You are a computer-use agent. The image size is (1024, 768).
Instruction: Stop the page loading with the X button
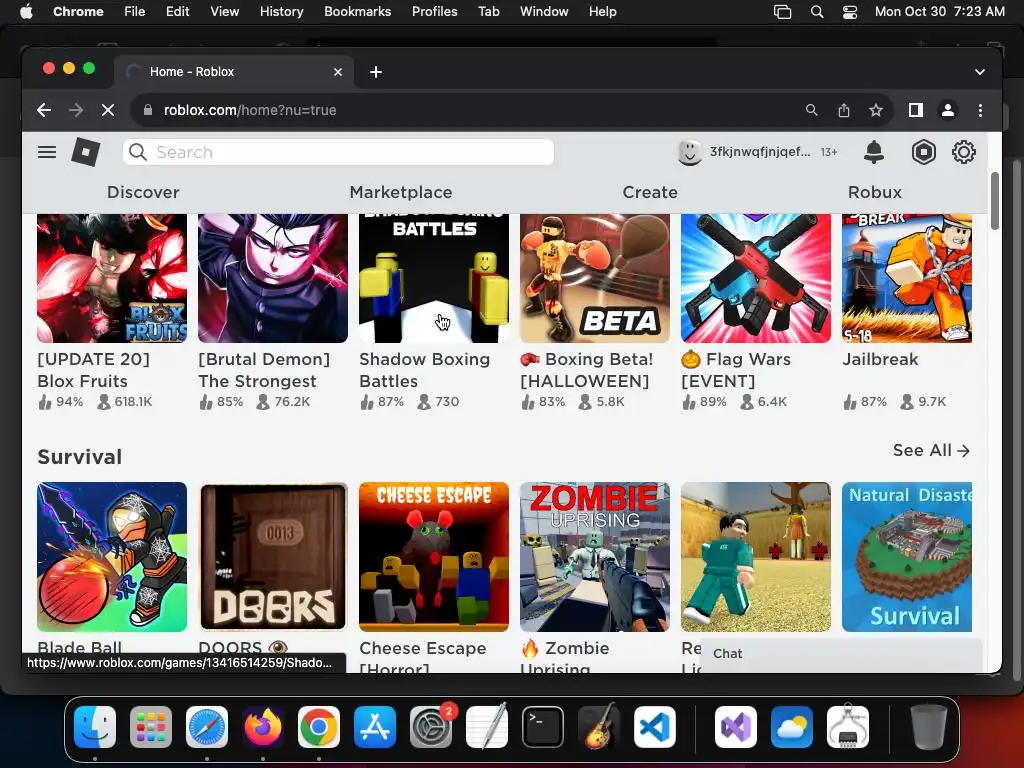(x=108, y=110)
